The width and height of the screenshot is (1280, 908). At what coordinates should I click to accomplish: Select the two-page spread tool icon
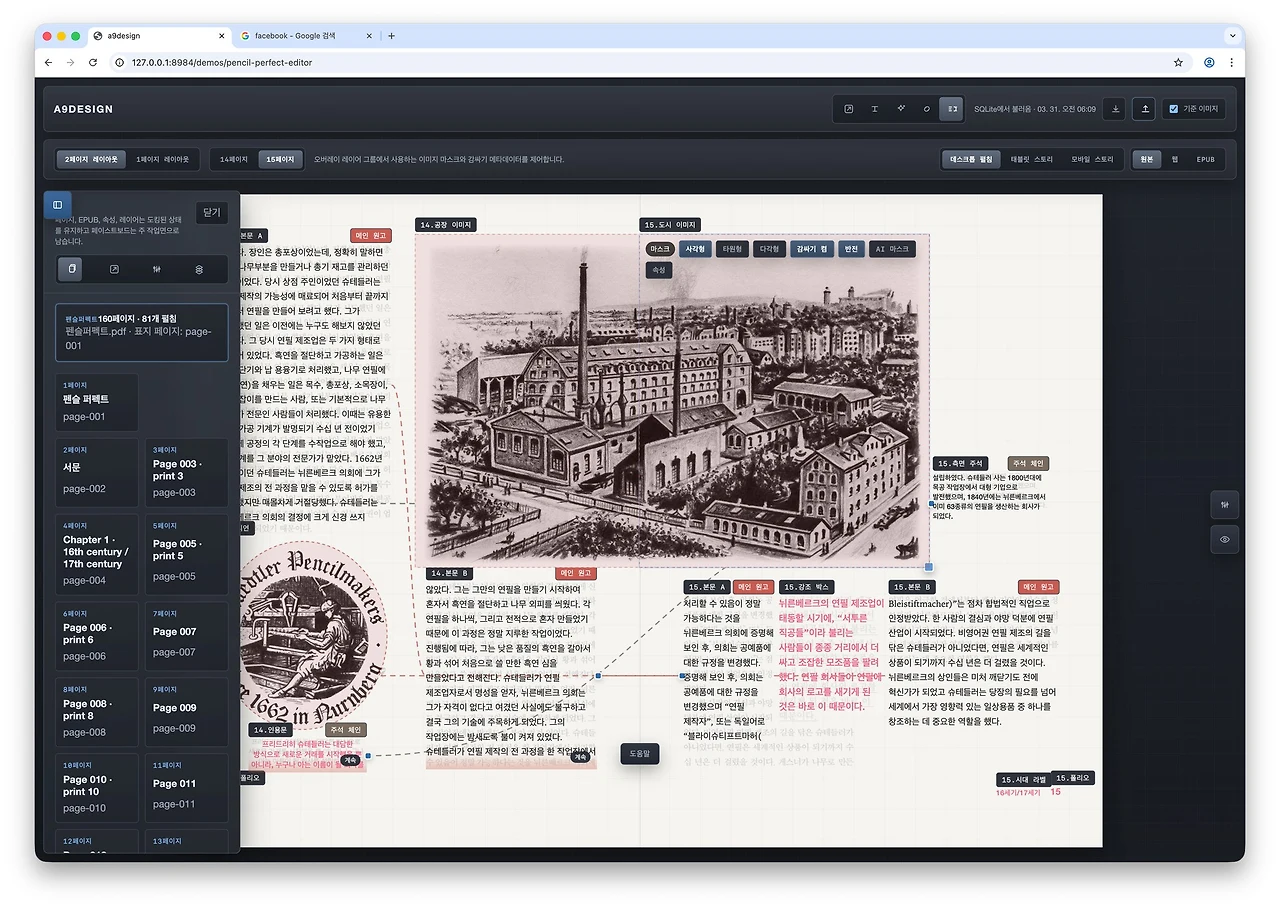952,109
